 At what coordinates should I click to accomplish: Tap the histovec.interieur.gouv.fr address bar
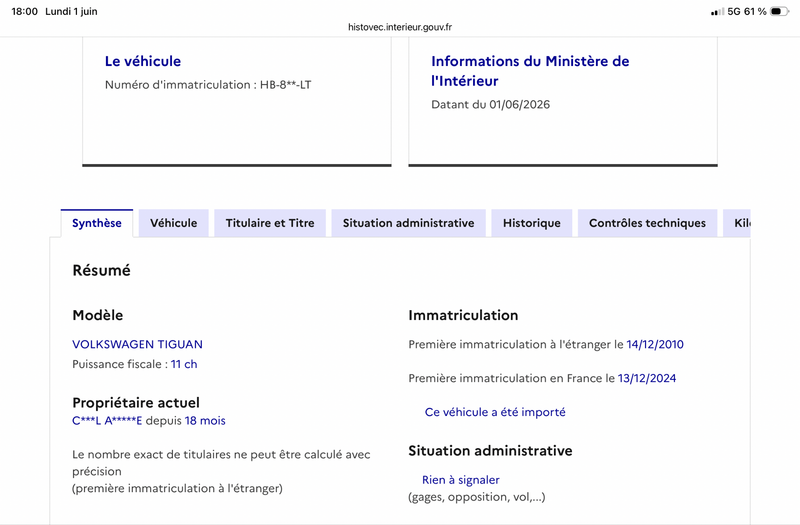pos(400,27)
